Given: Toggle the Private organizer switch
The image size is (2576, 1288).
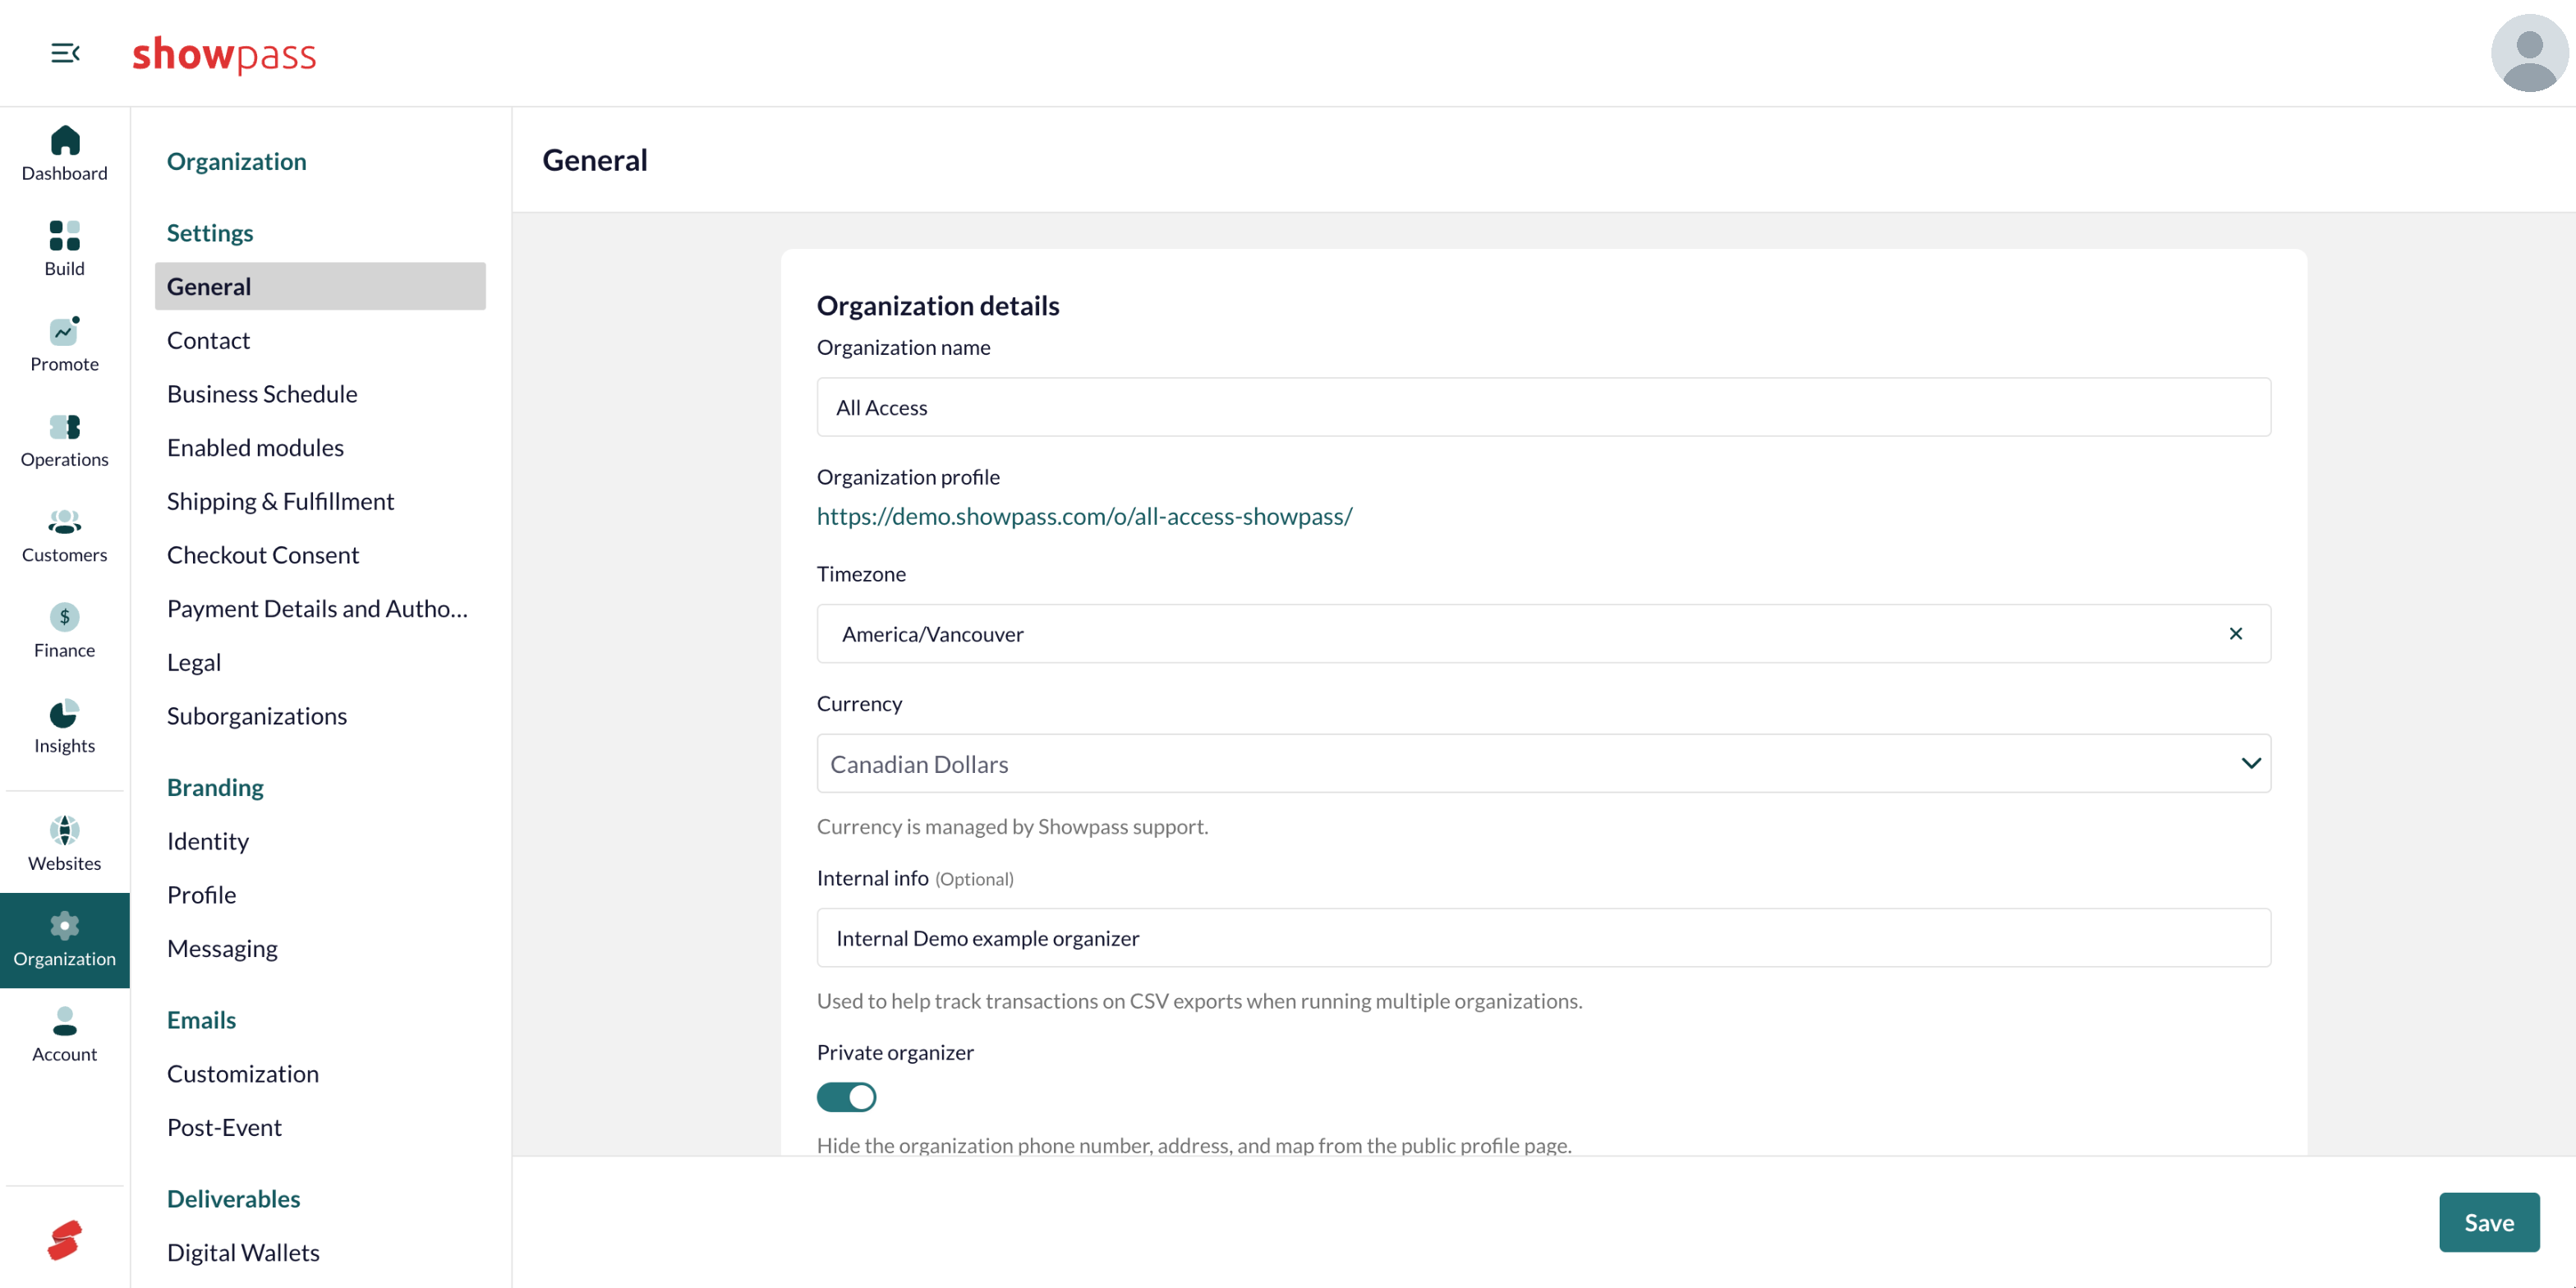Looking at the screenshot, I should coord(846,1097).
